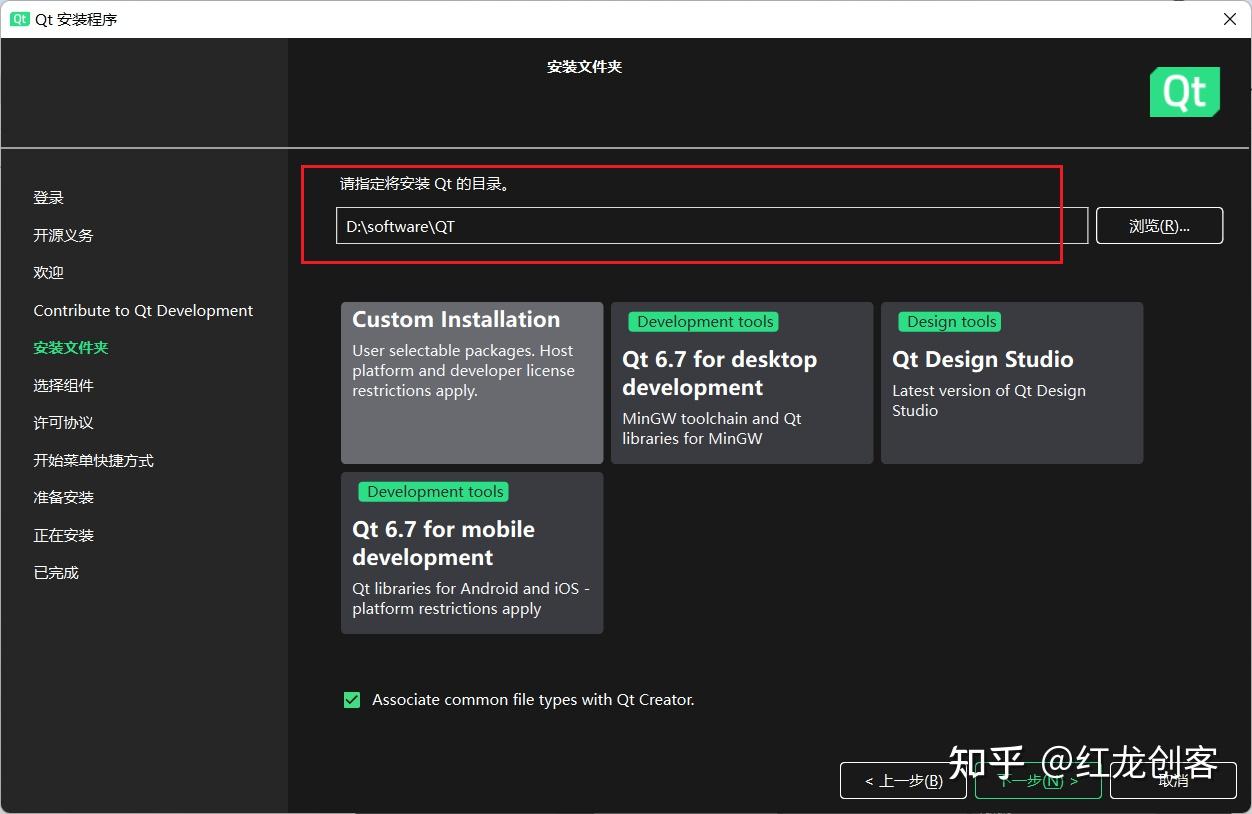This screenshot has width=1252, height=814.
Task: Click the 下一步(N) next button
Action: tap(1037, 781)
